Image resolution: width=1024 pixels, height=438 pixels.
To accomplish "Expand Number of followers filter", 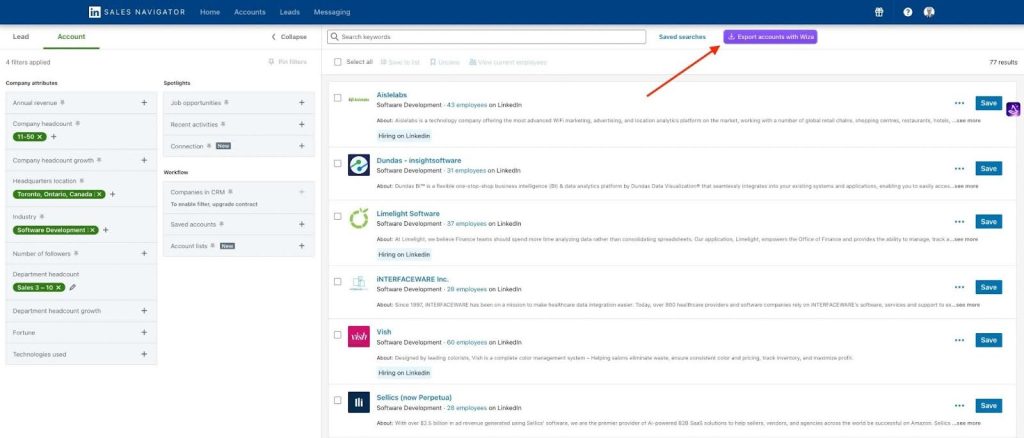I will coord(144,253).
